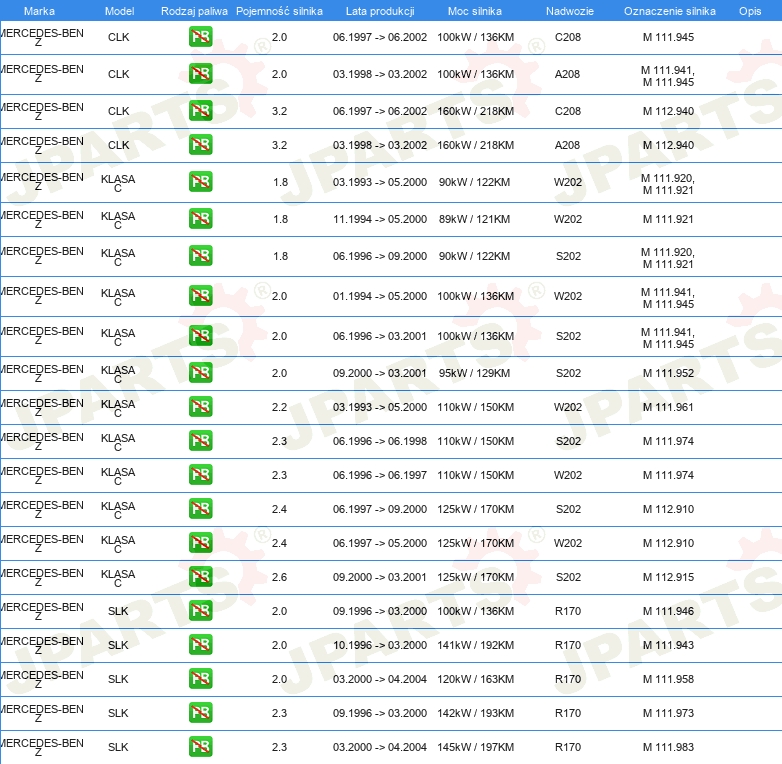Select the engine code cell M 112.915
Screen dimensions: 782x764
click(668, 577)
